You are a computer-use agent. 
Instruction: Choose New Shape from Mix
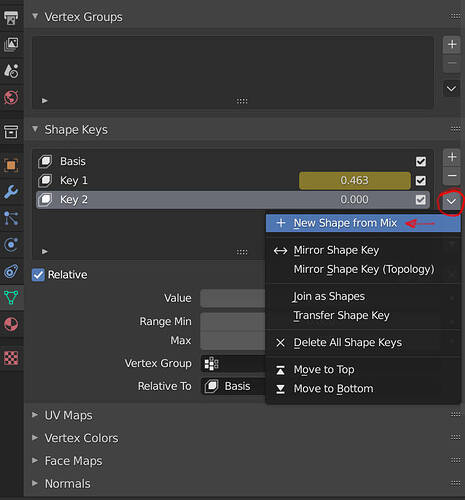click(363, 223)
